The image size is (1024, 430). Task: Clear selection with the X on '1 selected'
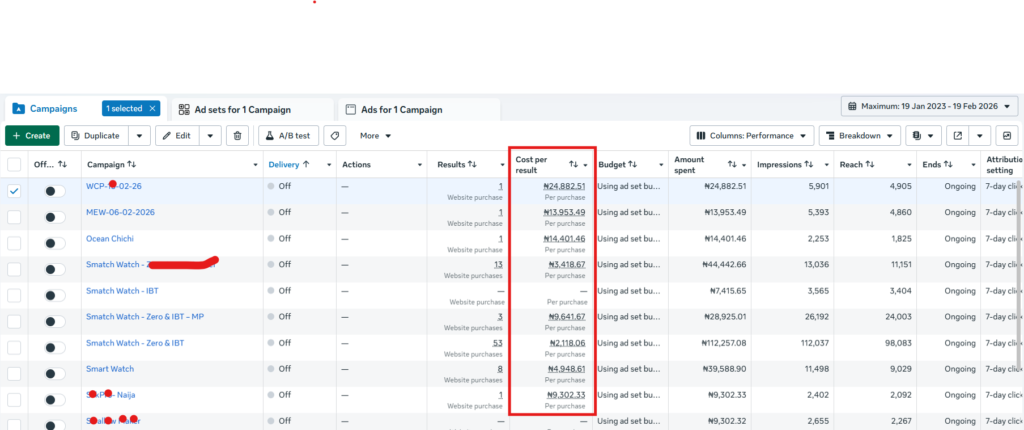click(x=153, y=109)
